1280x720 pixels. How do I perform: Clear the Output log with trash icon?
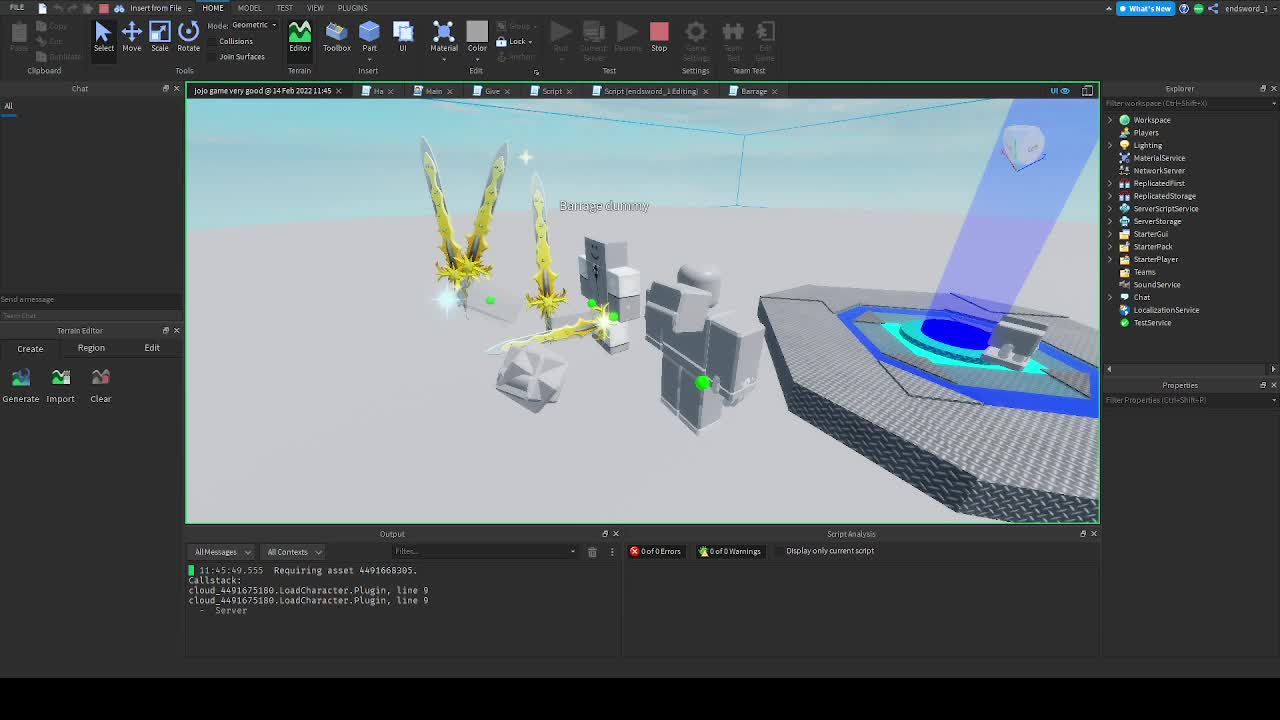[592, 551]
